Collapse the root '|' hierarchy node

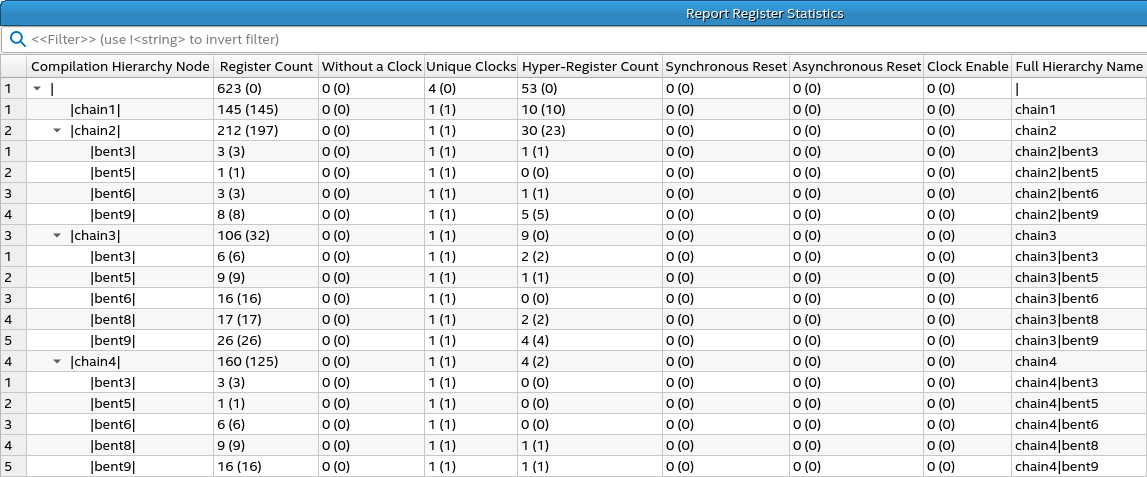(37, 89)
